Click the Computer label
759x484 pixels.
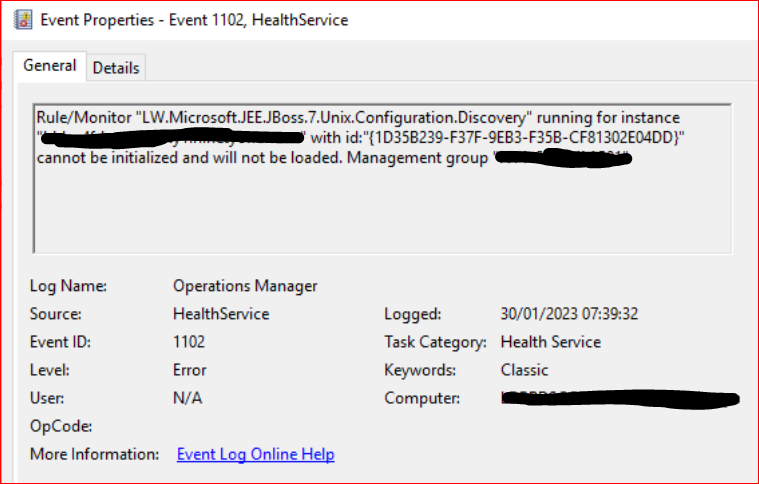coord(422,398)
